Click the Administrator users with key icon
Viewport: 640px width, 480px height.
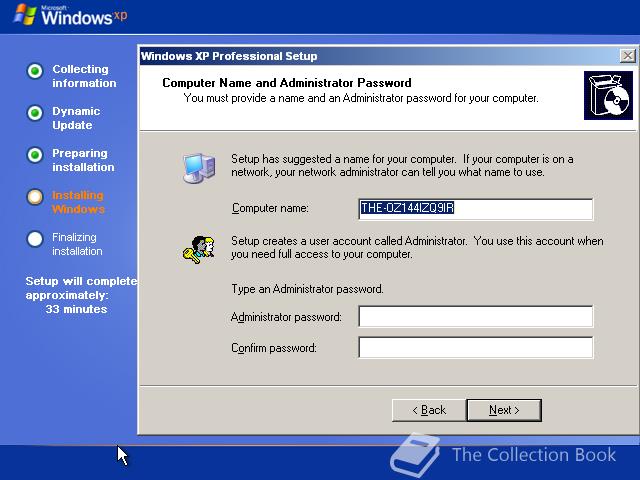199,249
